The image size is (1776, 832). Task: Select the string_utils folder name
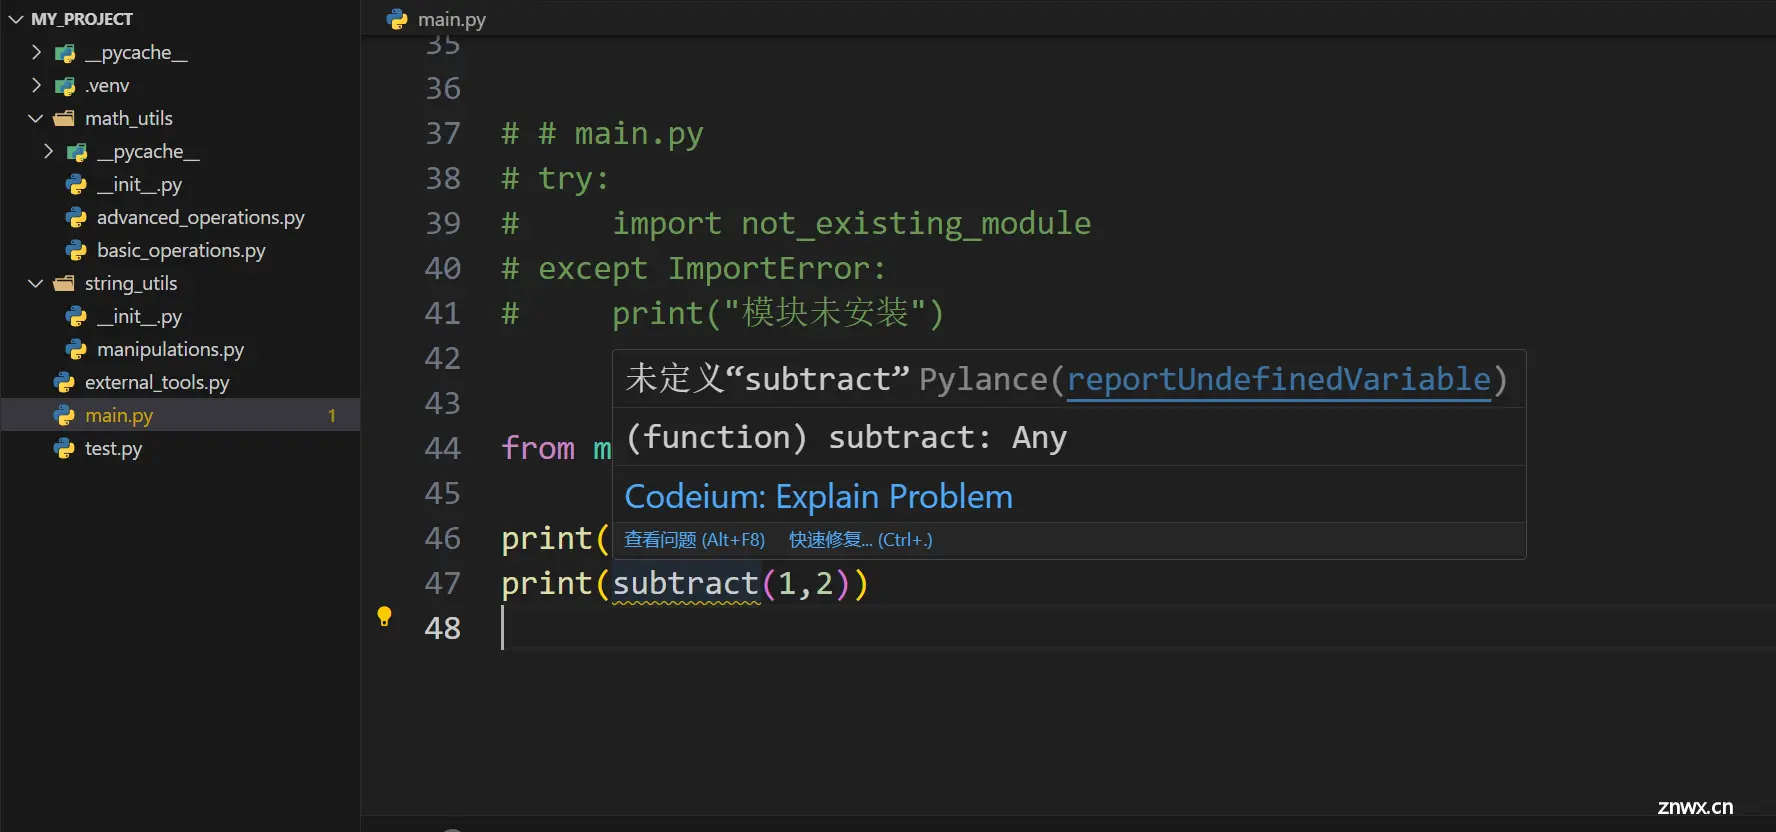coord(131,283)
